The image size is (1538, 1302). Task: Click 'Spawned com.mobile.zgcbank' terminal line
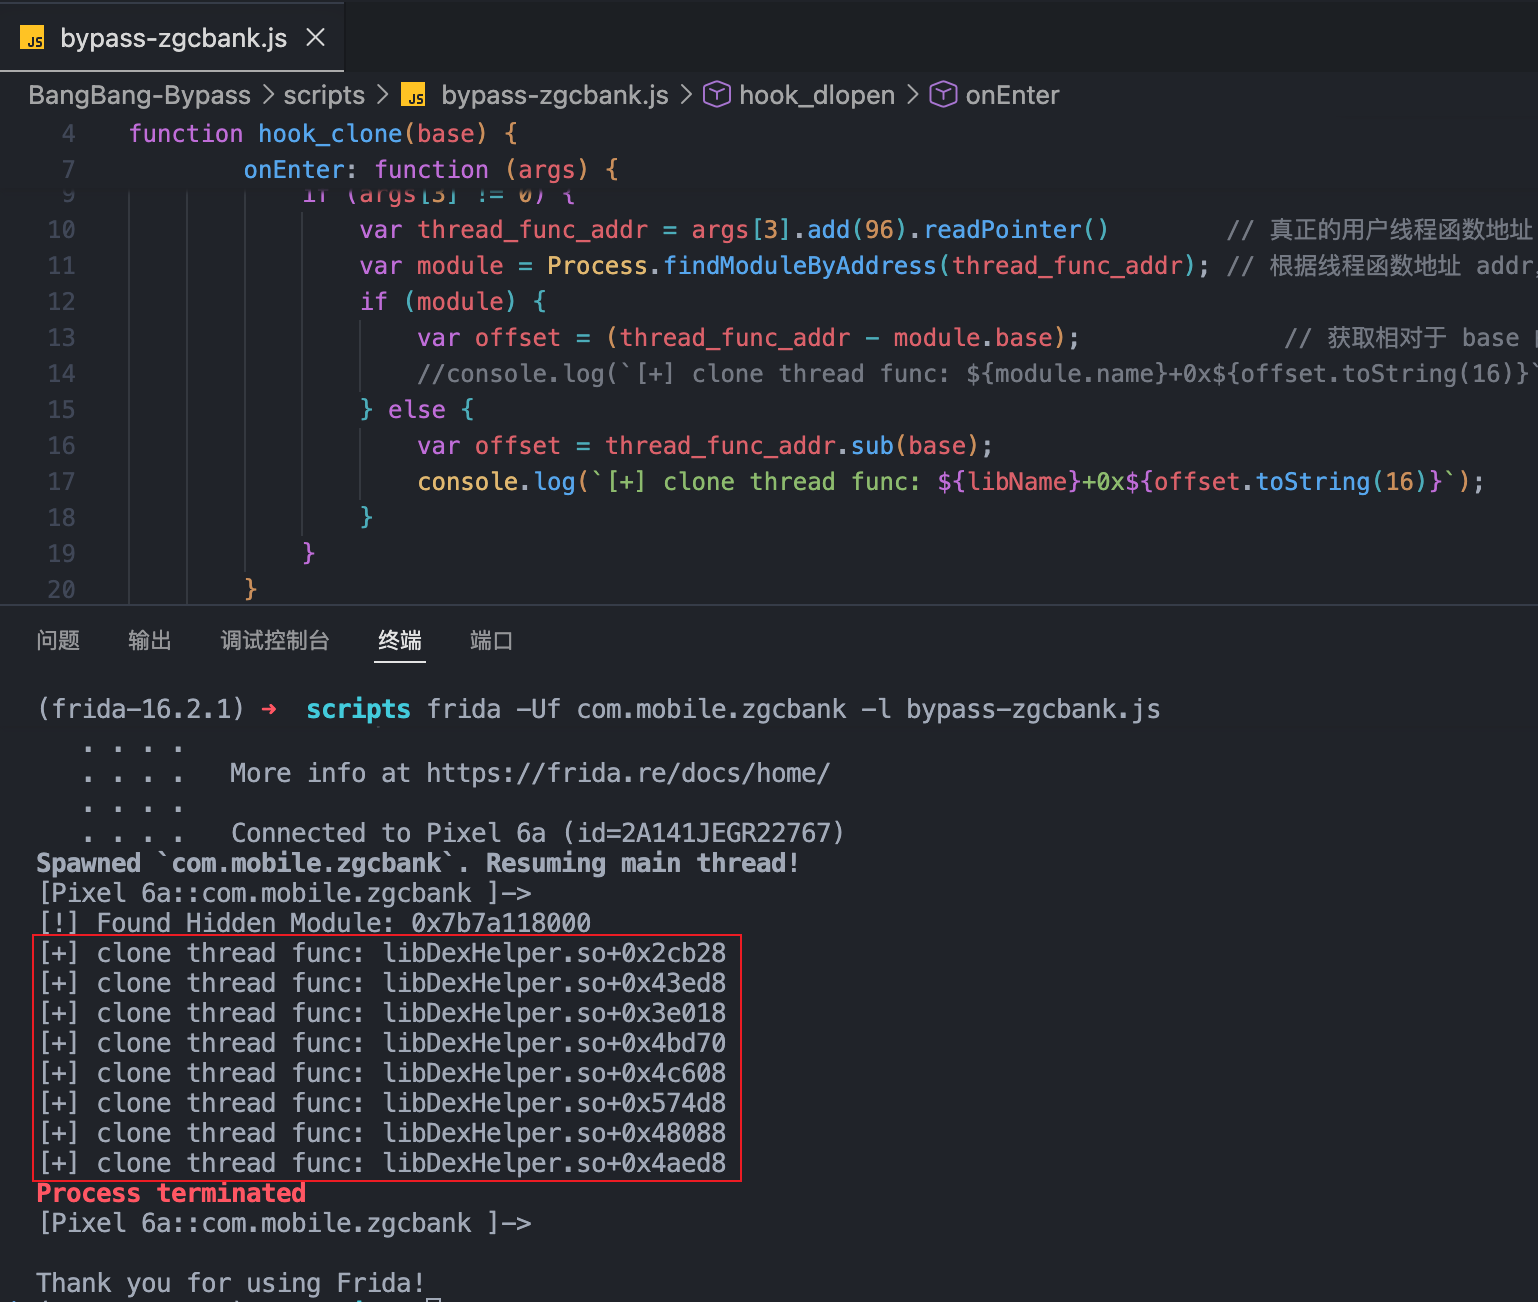418,863
